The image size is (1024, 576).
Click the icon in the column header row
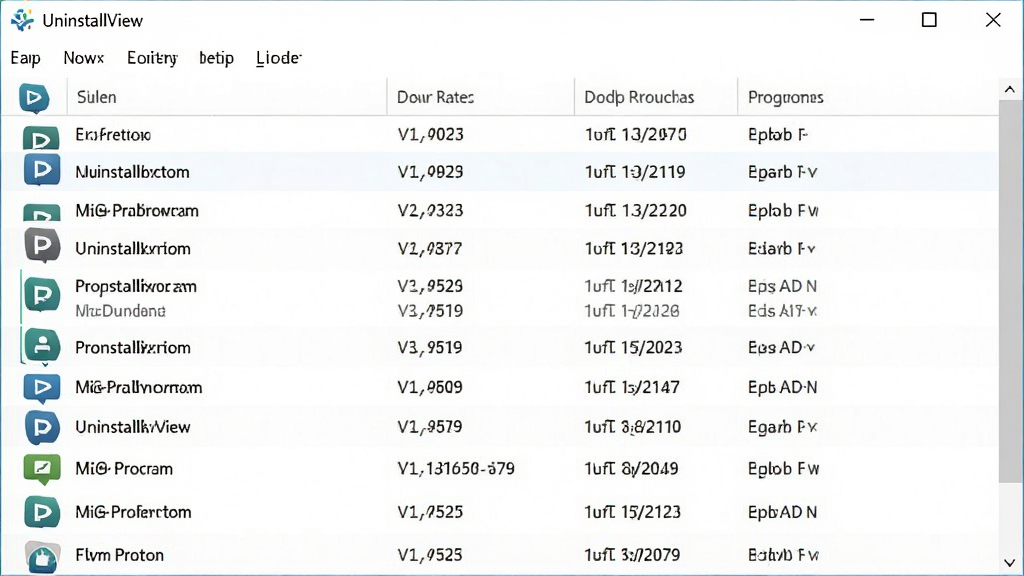point(34,98)
